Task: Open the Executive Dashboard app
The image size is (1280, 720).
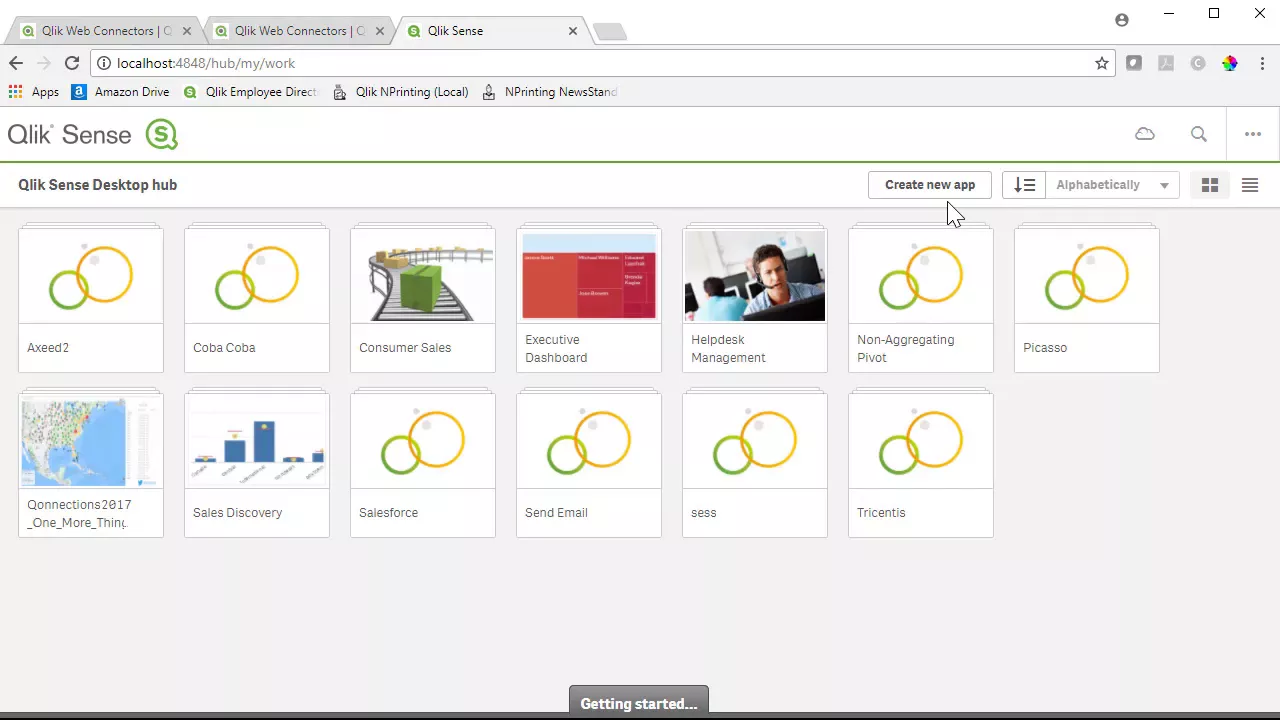Action: [589, 300]
